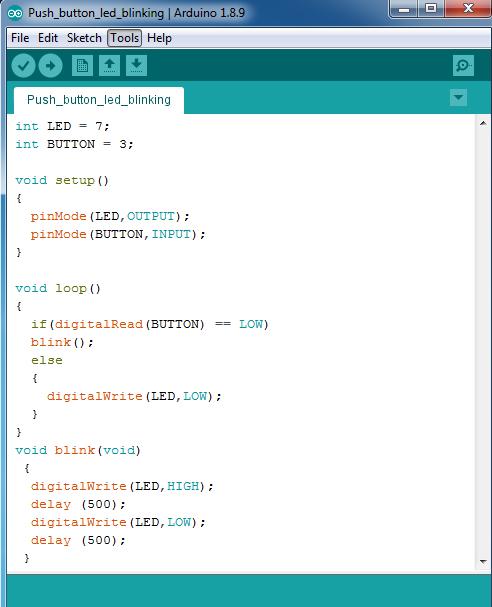
Task: Click the 'pinMode(BUTTON,INPUT);' line
Action: pyautogui.click(x=118, y=235)
